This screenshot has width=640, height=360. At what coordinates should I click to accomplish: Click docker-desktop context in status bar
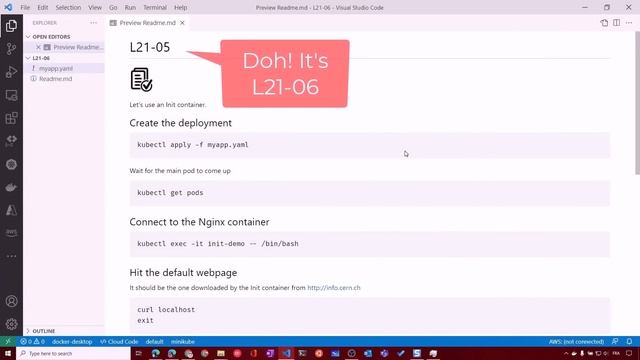click(x=72, y=342)
